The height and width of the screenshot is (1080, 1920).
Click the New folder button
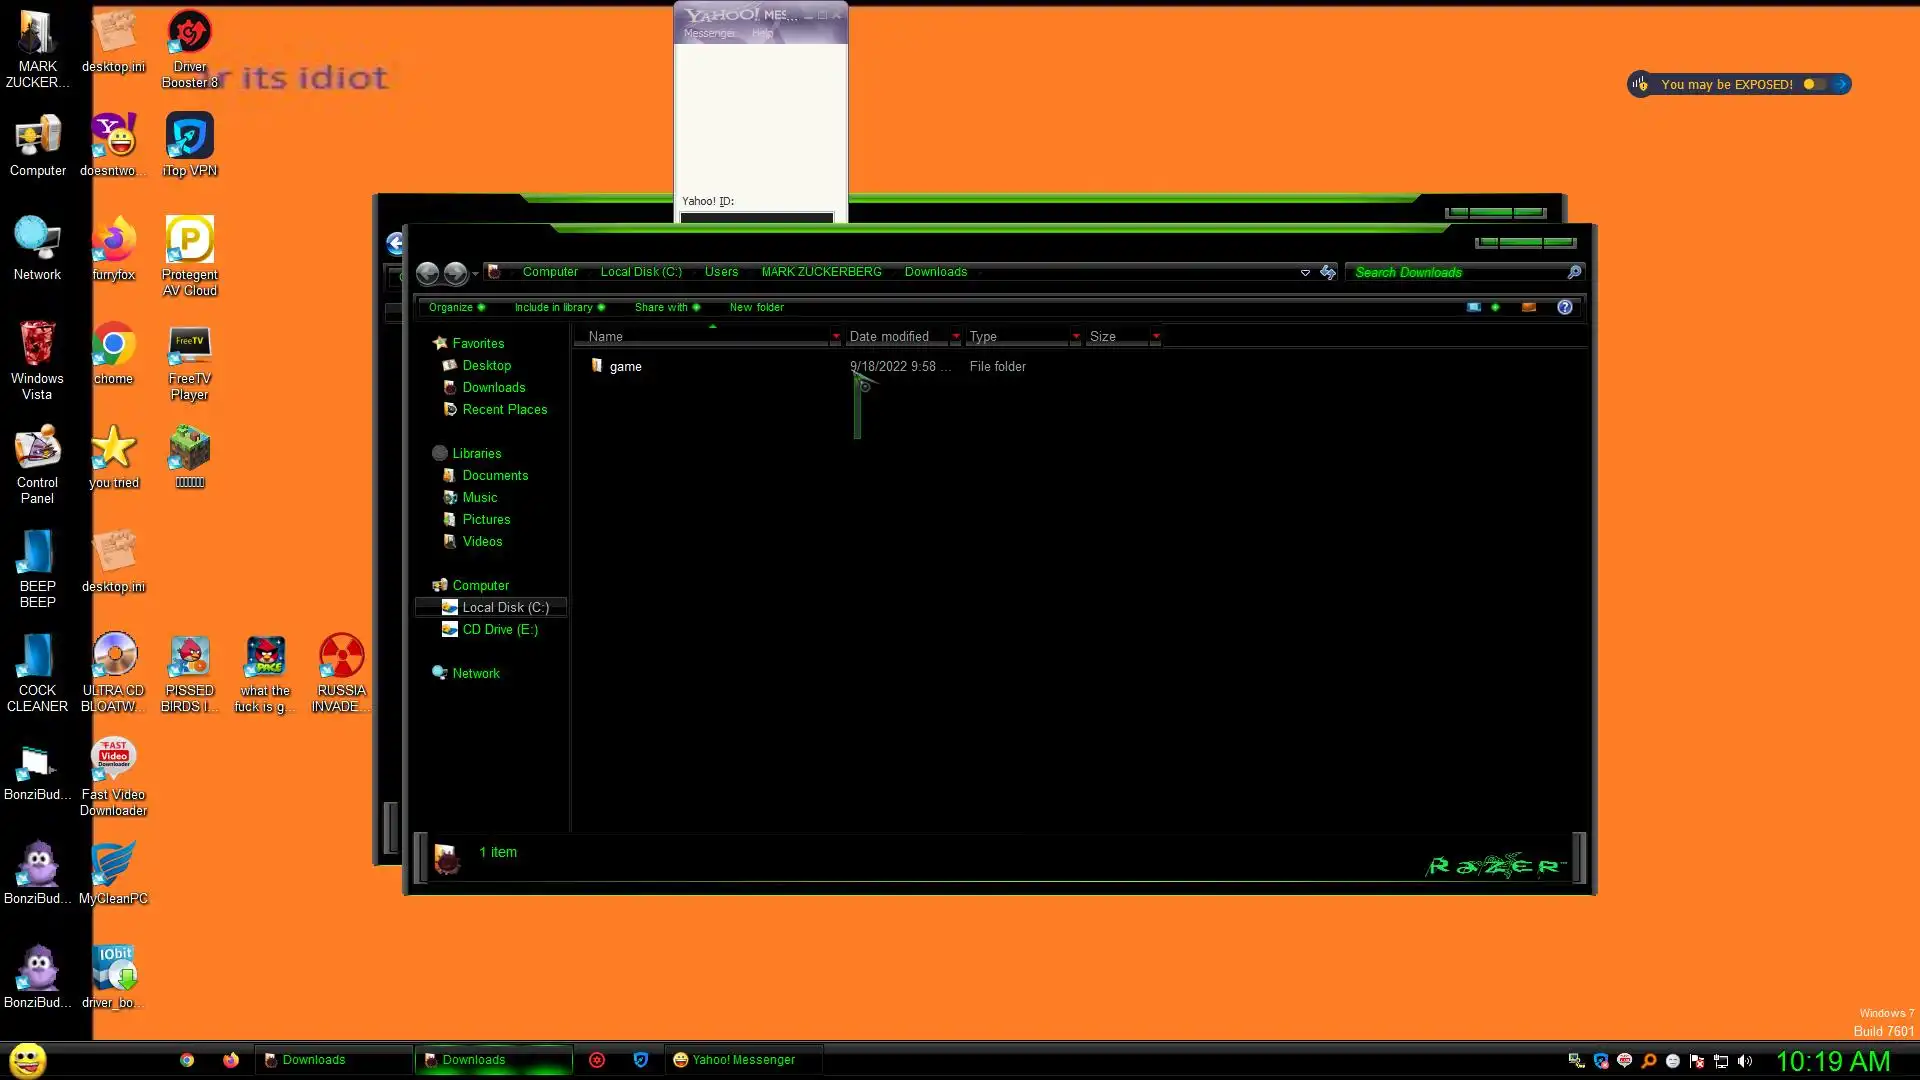coord(756,307)
